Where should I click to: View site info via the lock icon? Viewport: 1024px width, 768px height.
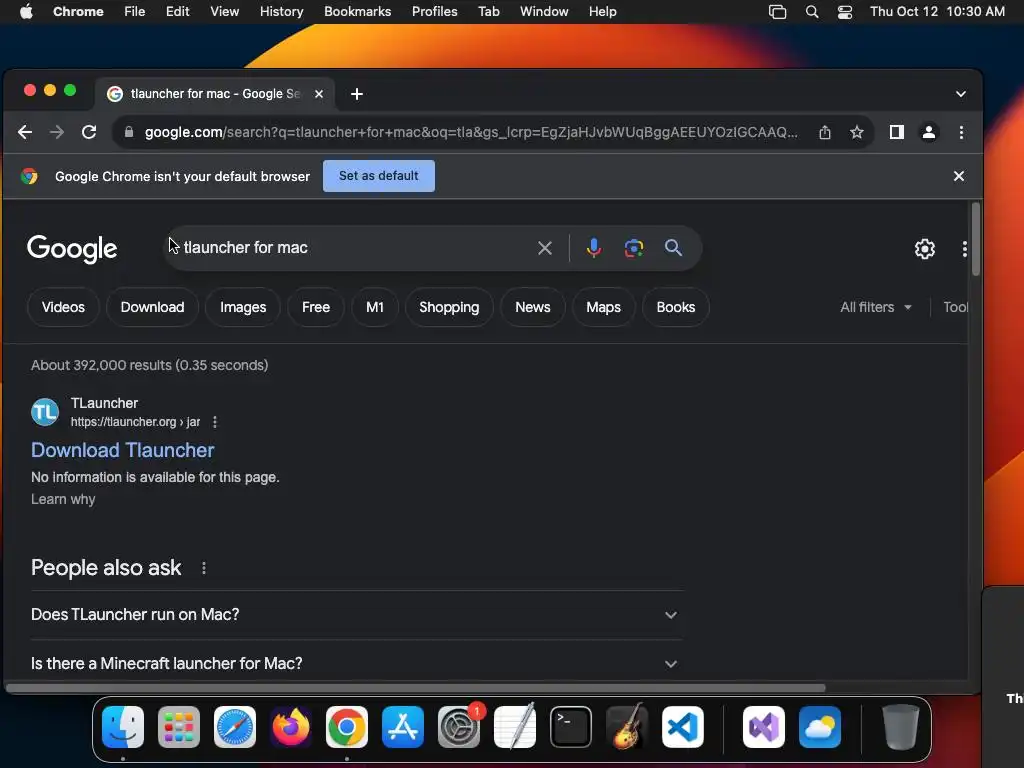(129, 133)
